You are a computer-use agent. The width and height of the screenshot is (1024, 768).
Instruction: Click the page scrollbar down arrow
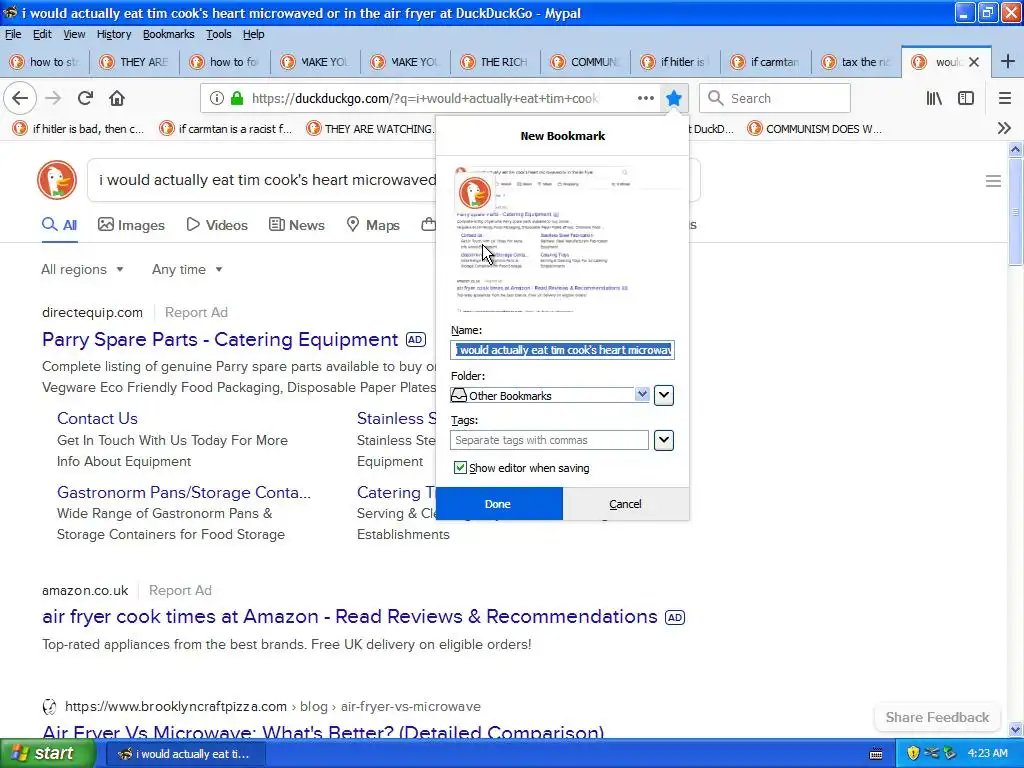(1016, 729)
